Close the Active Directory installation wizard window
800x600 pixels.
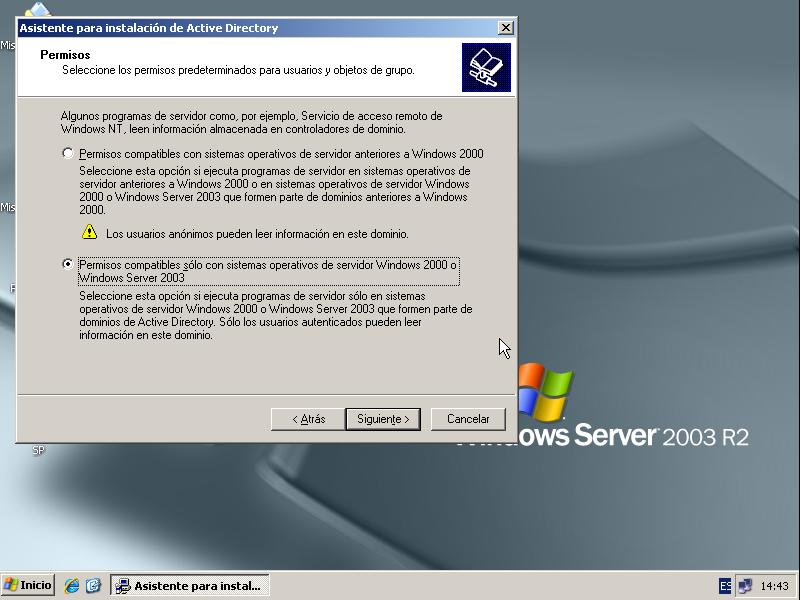(x=505, y=28)
